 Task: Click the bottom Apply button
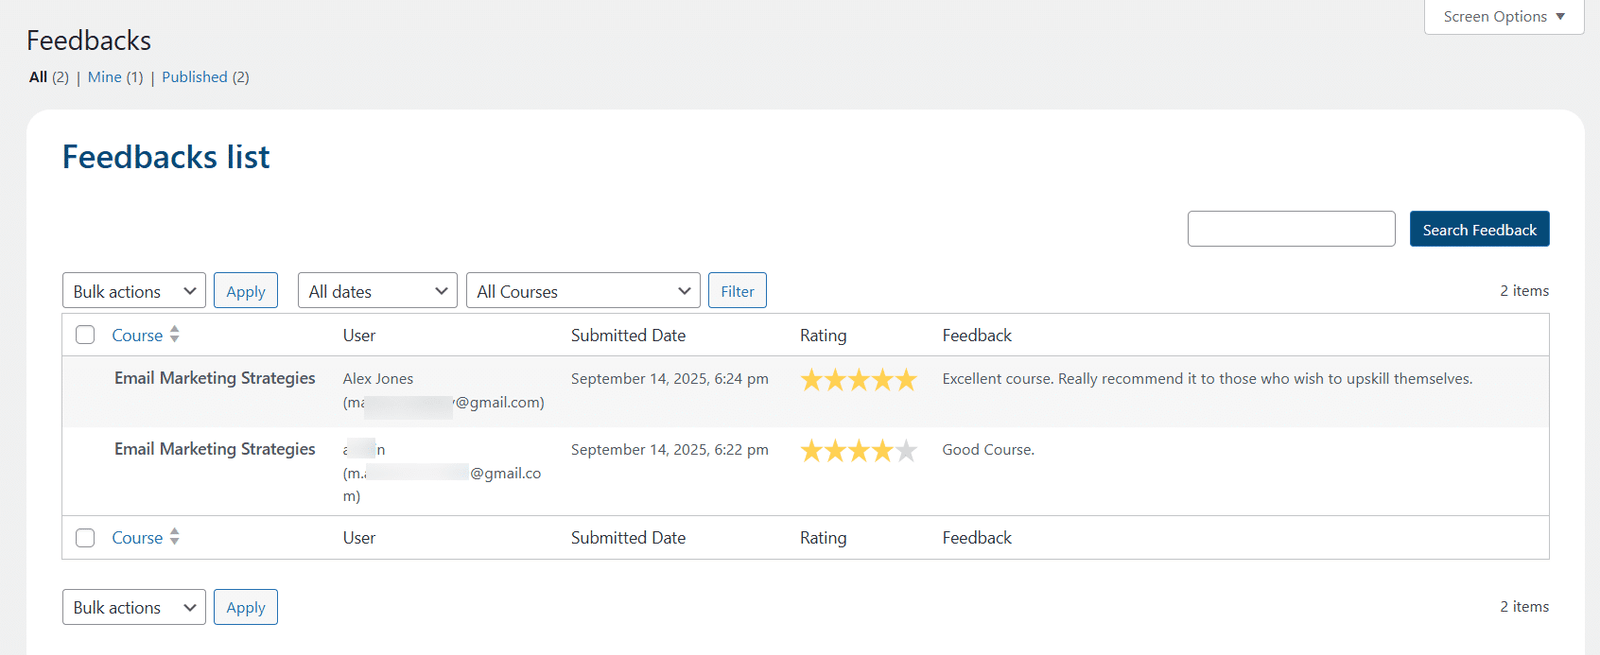(x=246, y=607)
